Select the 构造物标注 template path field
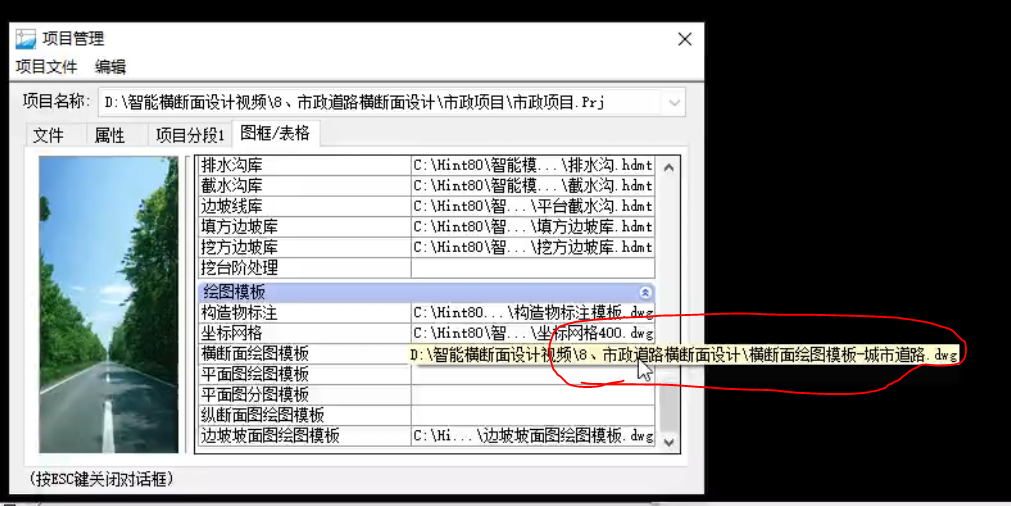Viewport: 1011px width, 506px height. tap(532, 313)
